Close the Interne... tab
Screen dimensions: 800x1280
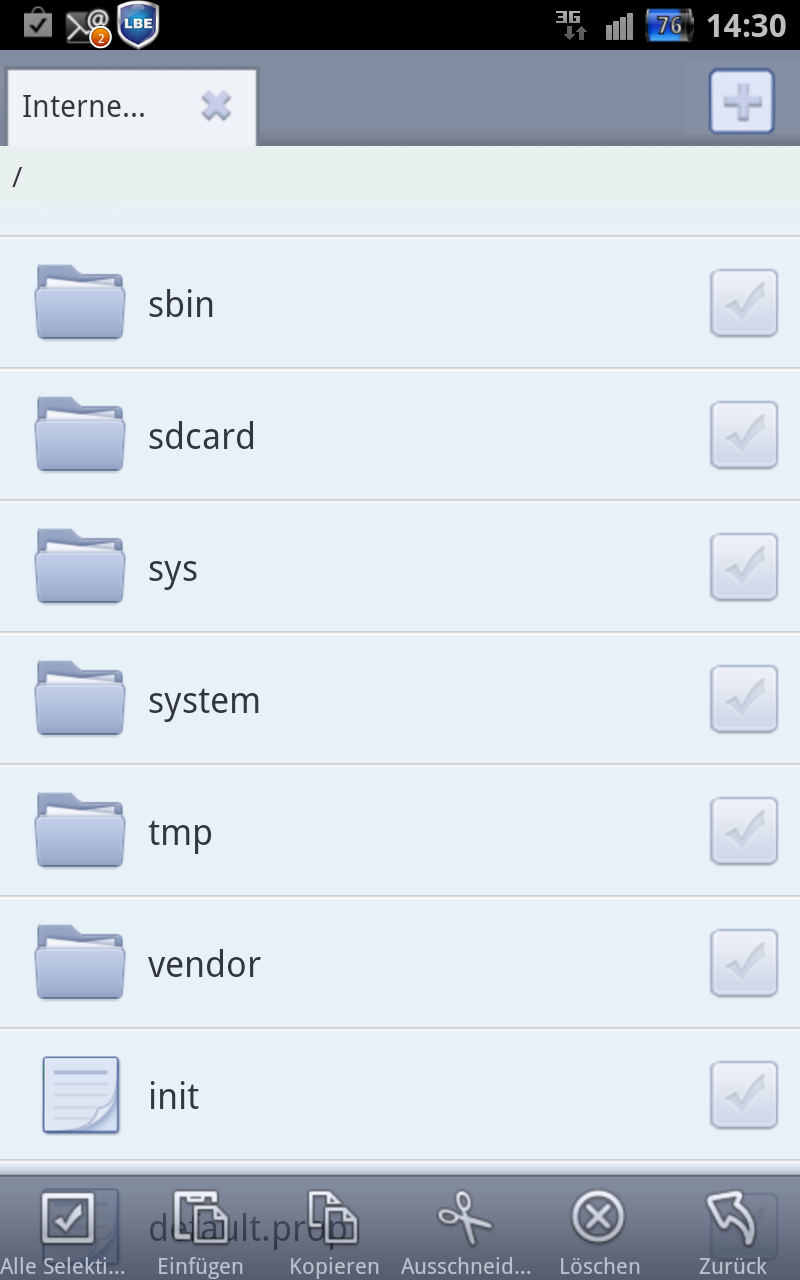[x=216, y=106]
